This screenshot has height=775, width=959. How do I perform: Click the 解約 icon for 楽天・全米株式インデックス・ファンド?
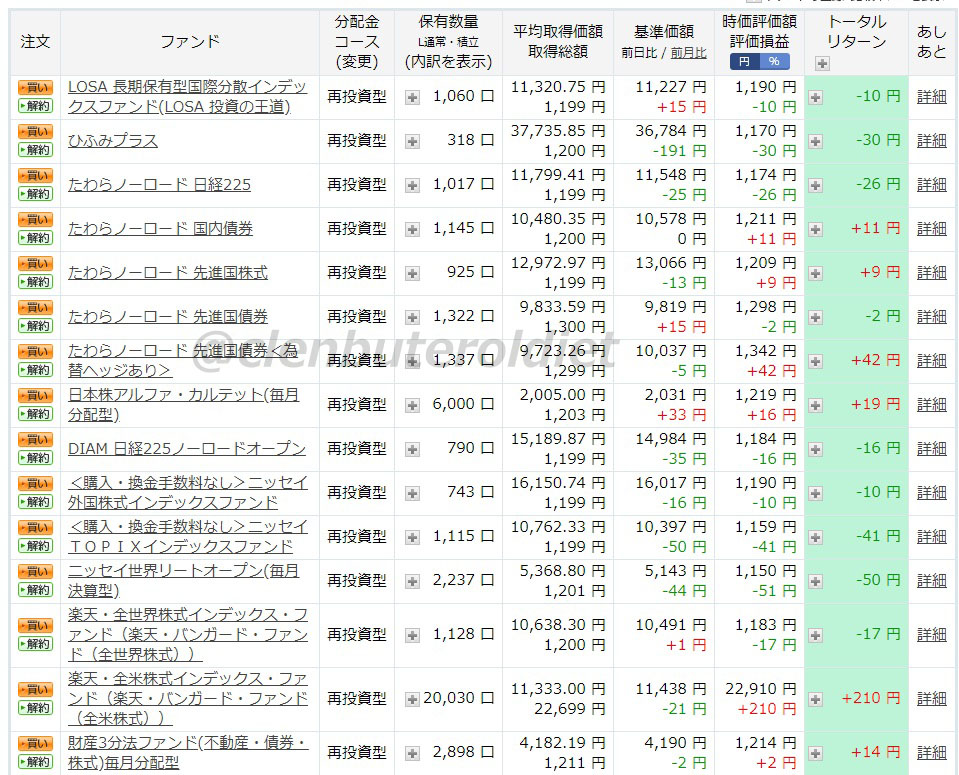click(33, 707)
